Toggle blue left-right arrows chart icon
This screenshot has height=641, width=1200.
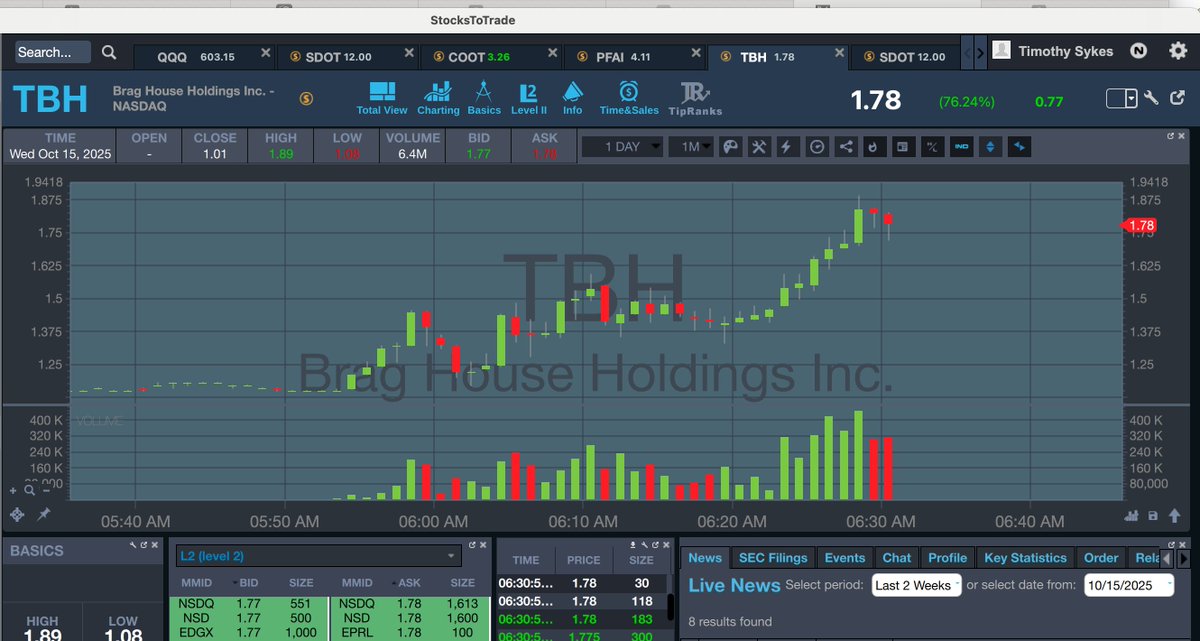1020,146
